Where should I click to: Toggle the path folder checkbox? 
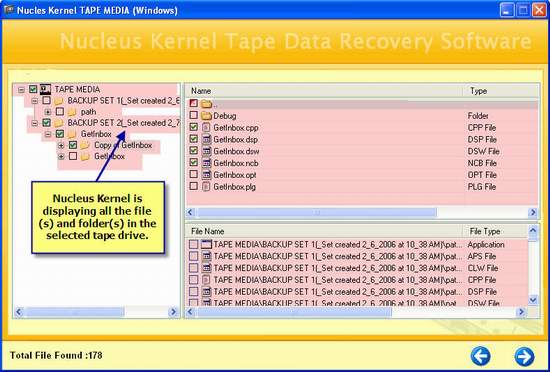click(60, 112)
